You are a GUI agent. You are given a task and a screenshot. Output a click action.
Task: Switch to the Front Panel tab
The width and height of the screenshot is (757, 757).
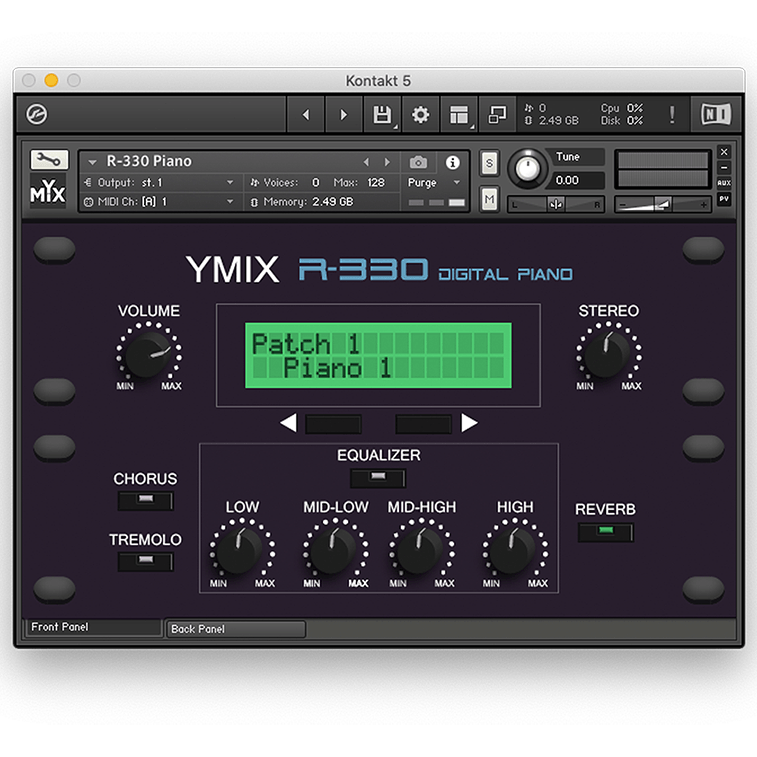tap(93, 627)
